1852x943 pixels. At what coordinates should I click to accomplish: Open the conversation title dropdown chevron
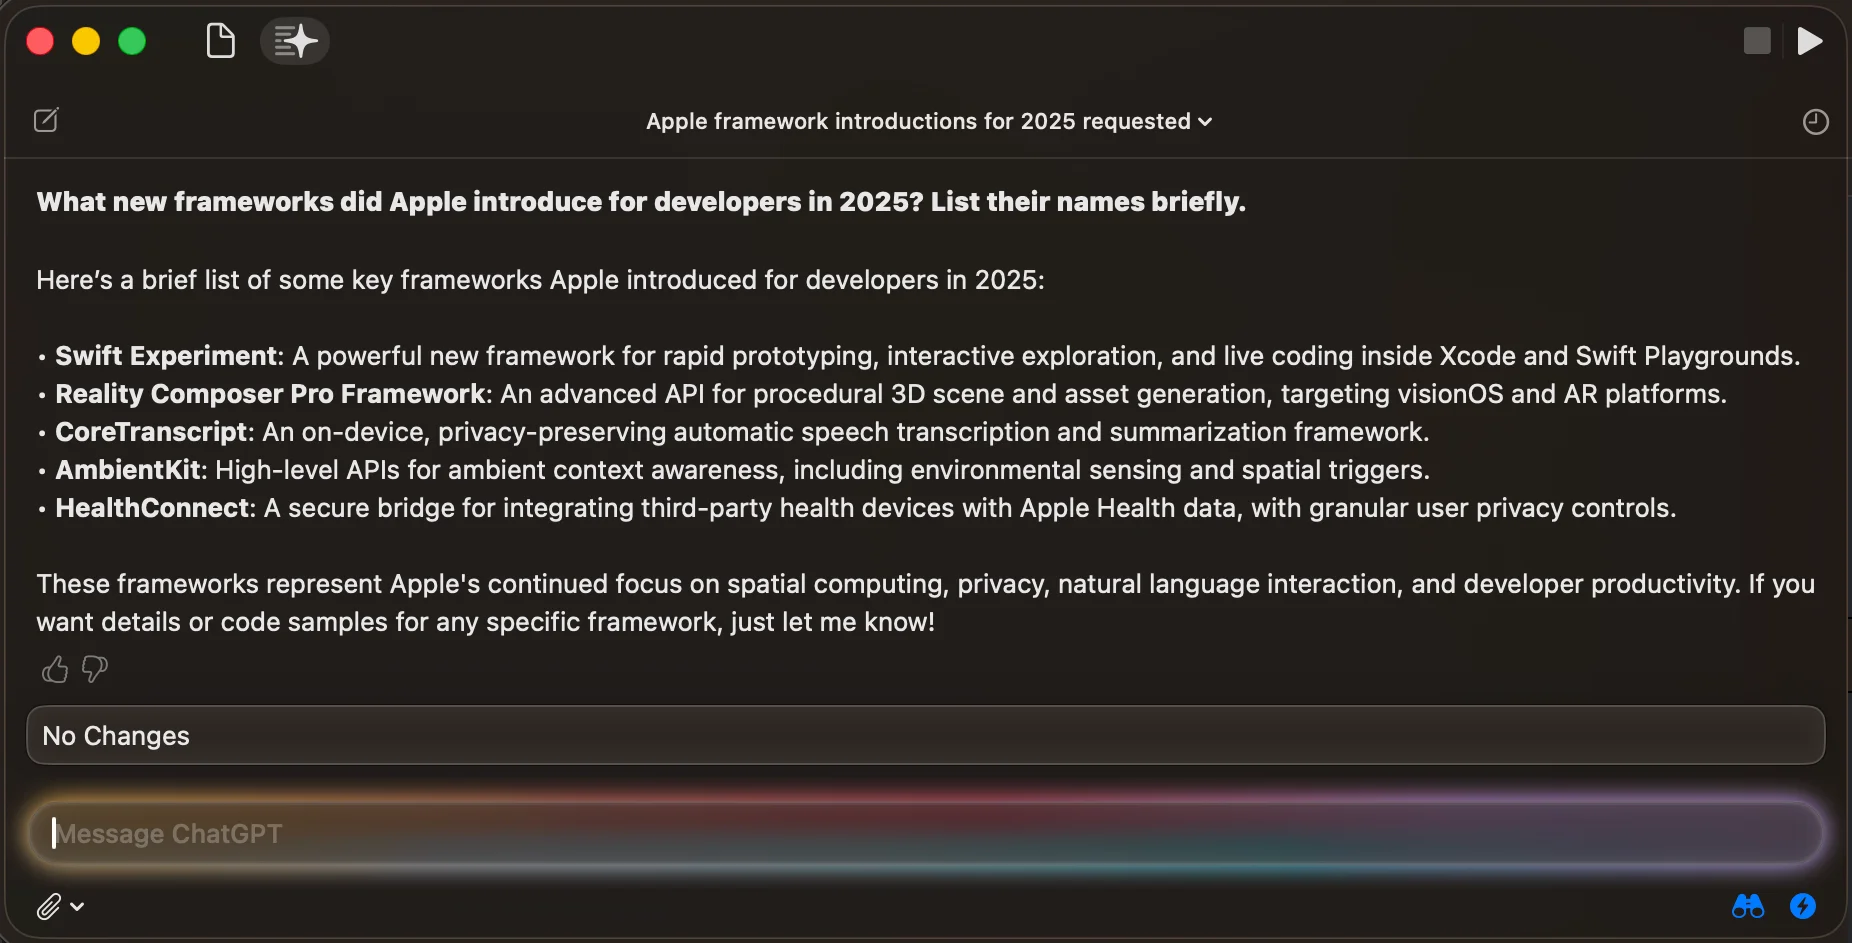click(x=1206, y=122)
